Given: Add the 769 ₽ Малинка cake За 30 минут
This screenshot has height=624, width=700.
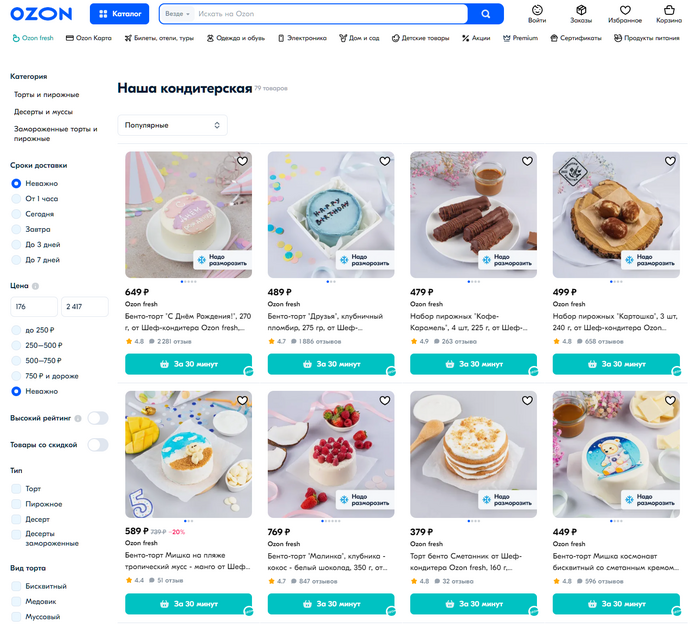Looking at the screenshot, I should tap(331, 604).
